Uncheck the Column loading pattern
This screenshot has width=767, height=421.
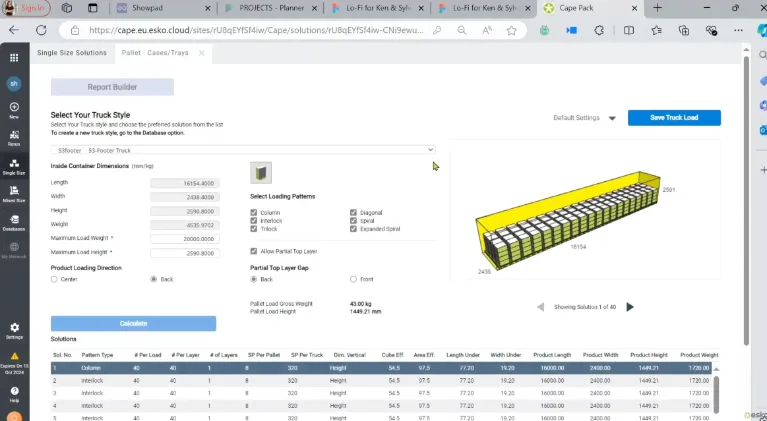[254, 212]
